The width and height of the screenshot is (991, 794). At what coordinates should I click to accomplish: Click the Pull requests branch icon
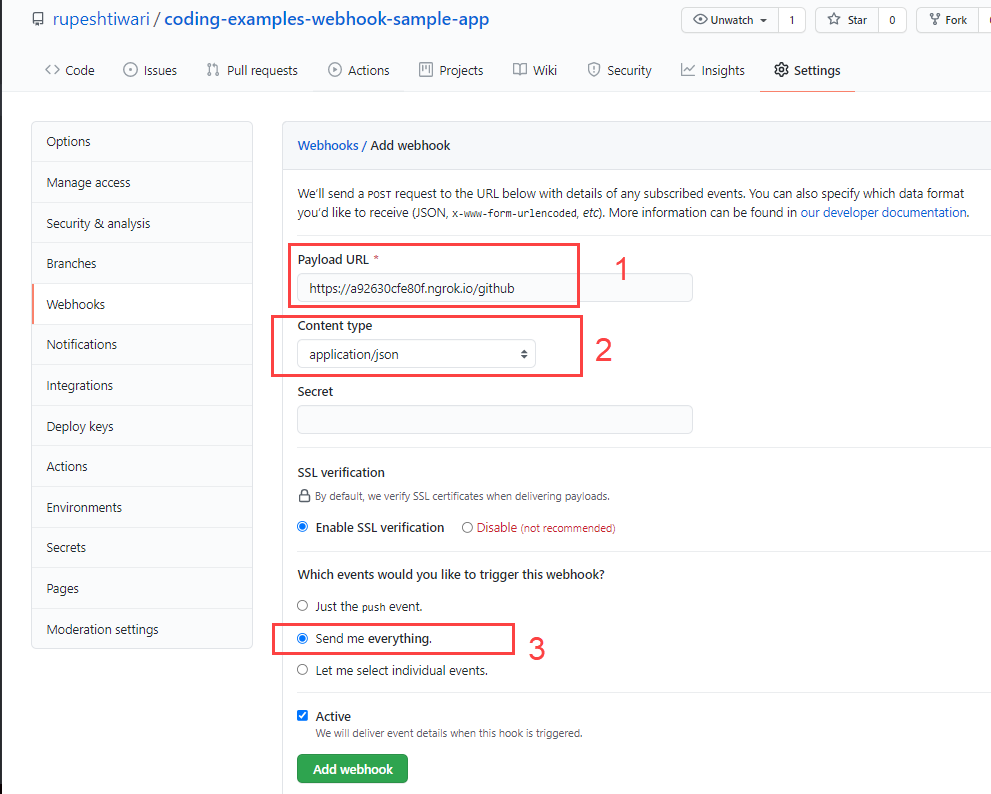[213, 70]
